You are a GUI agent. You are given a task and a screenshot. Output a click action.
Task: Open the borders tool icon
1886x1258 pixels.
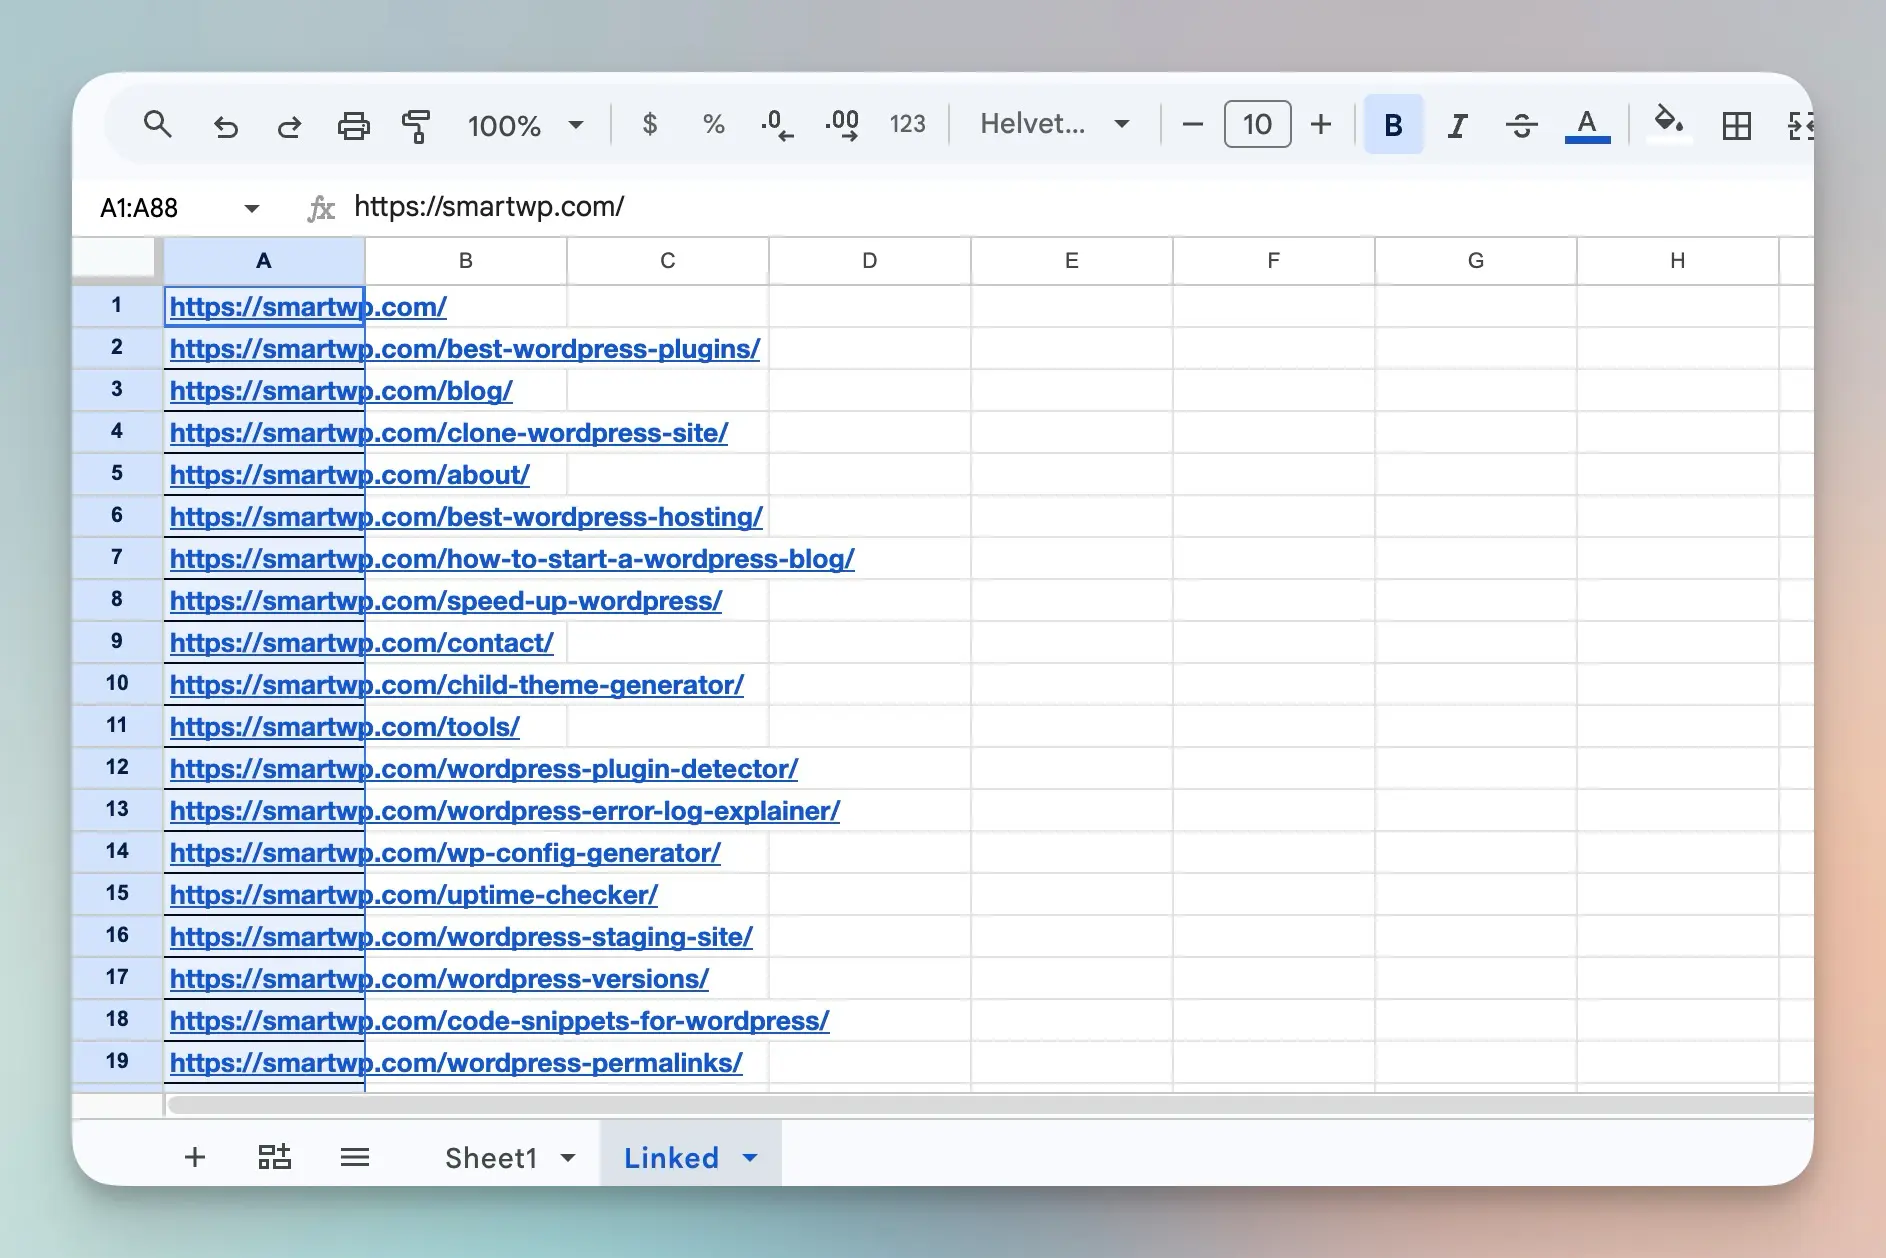pyautogui.click(x=1737, y=125)
